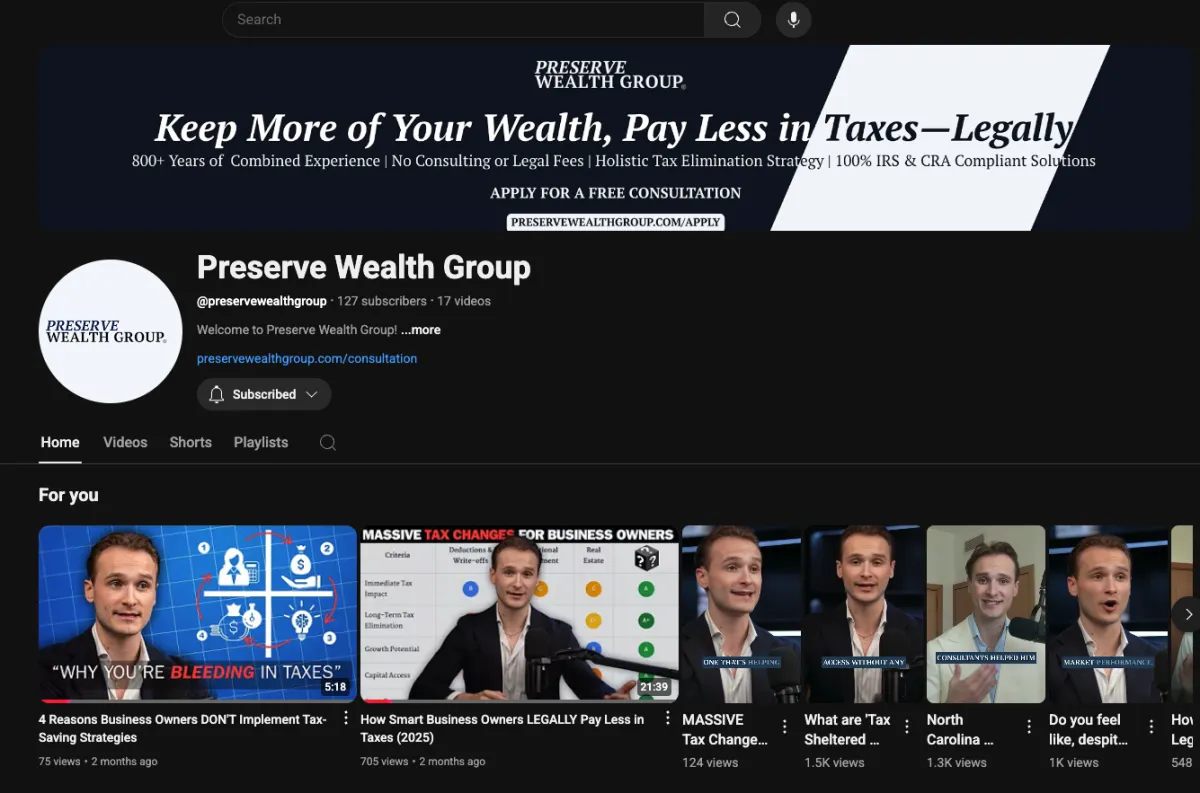Click the 'North Carolina...' short title
The width and height of the screenshot is (1200, 793).
[x=960, y=729]
